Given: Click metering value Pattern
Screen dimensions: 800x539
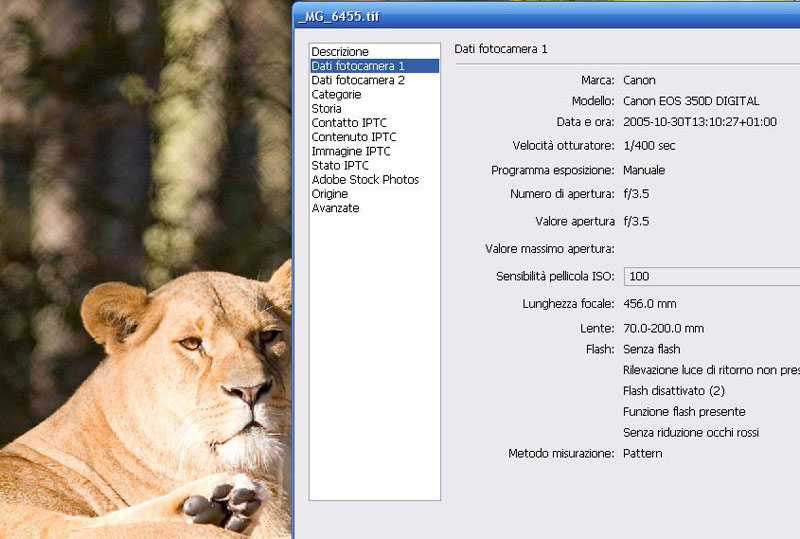Looking at the screenshot, I should pos(642,453).
